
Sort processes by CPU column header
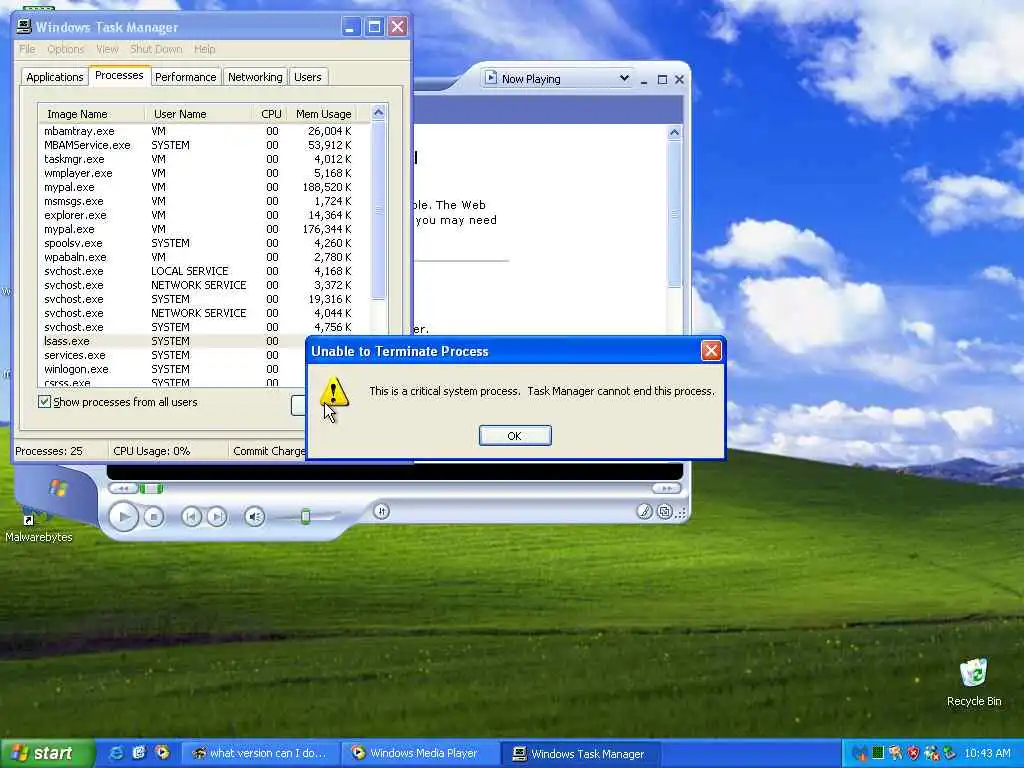click(270, 114)
